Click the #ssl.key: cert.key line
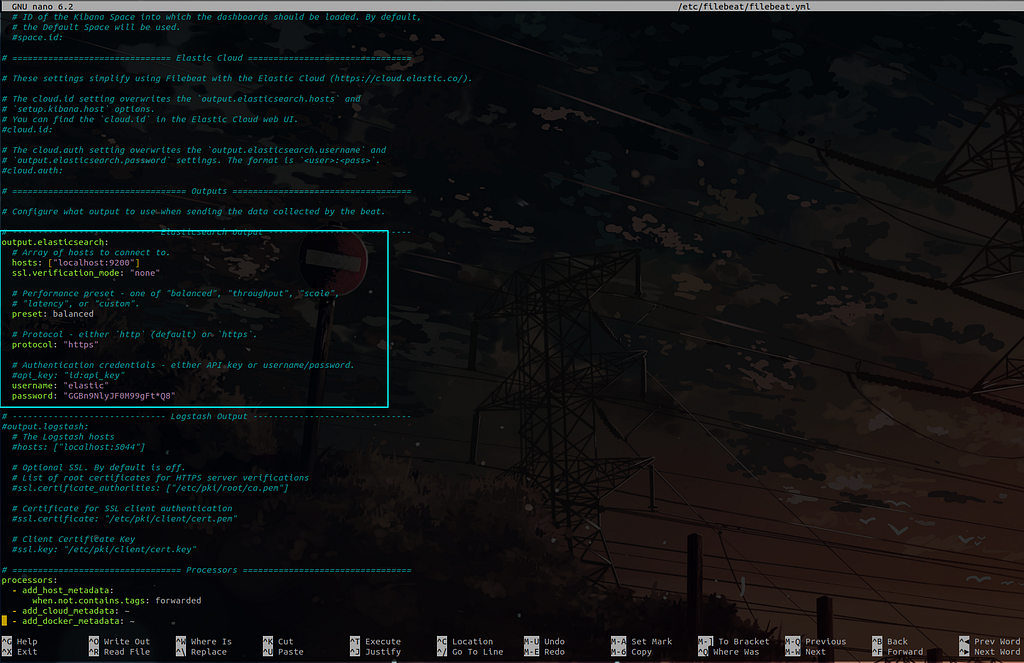Image resolution: width=1024 pixels, height=663 pixels. (104, 549)
